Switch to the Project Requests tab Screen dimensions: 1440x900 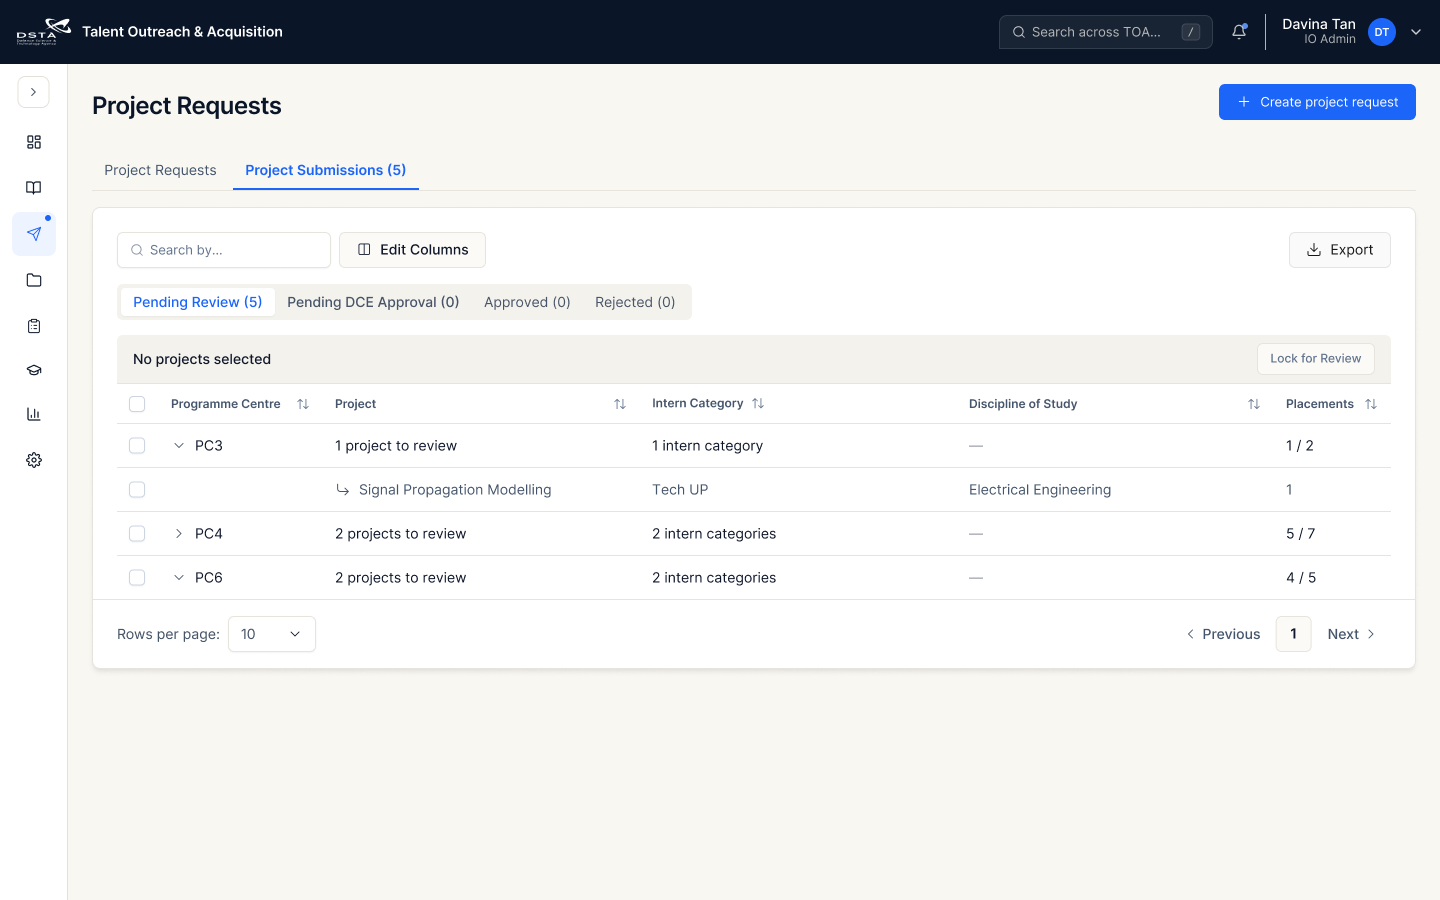click(160, 170)
